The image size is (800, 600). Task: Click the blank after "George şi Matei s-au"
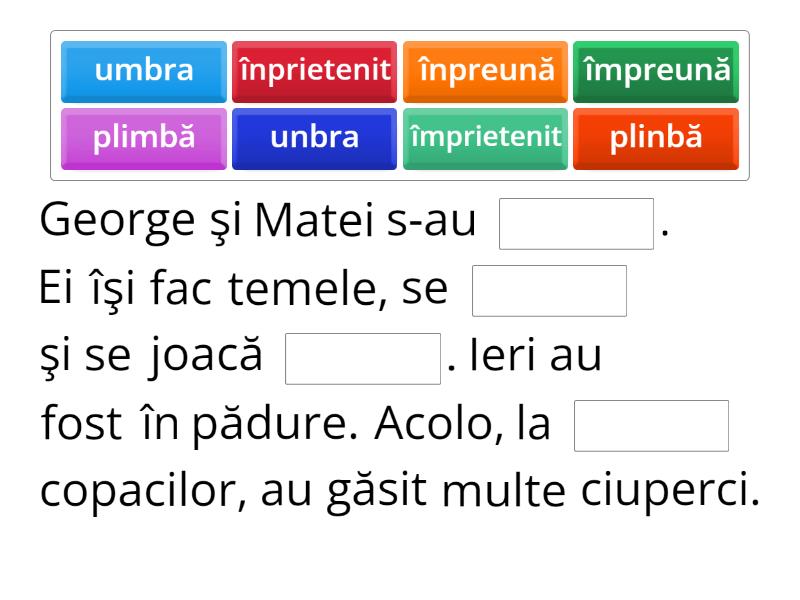577,224
